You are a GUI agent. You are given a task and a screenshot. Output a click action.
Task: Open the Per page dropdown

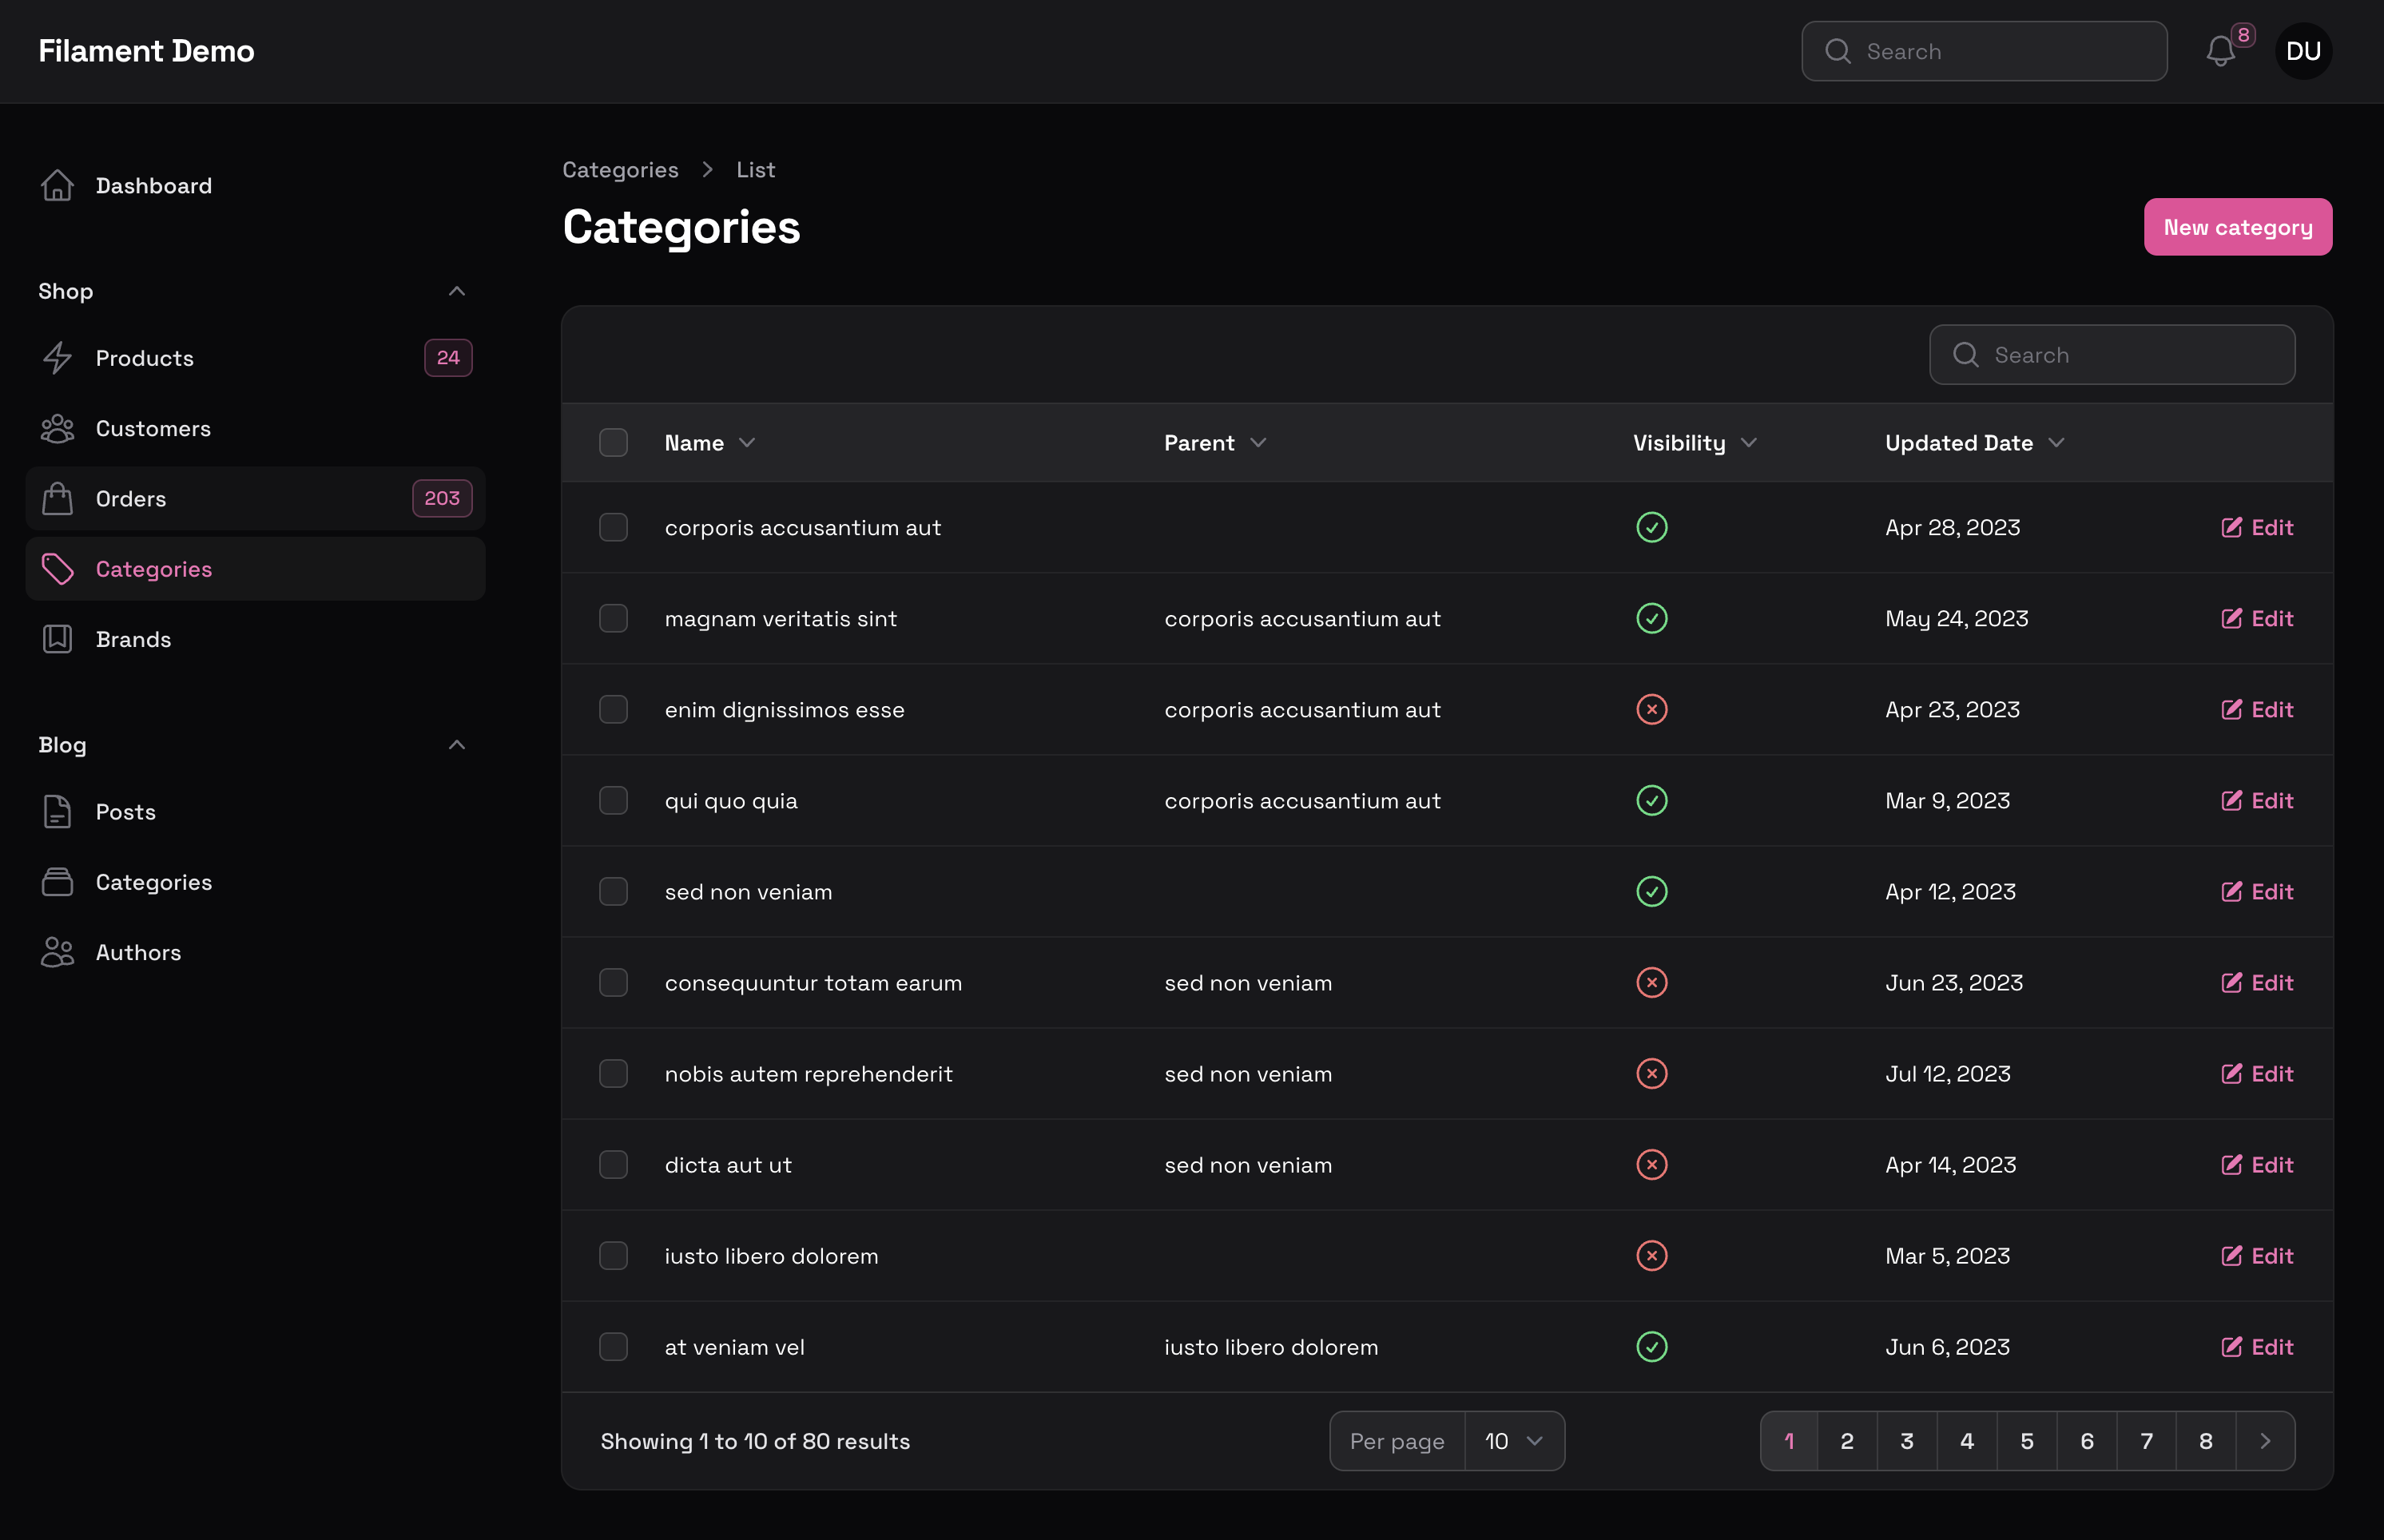1513,1441
